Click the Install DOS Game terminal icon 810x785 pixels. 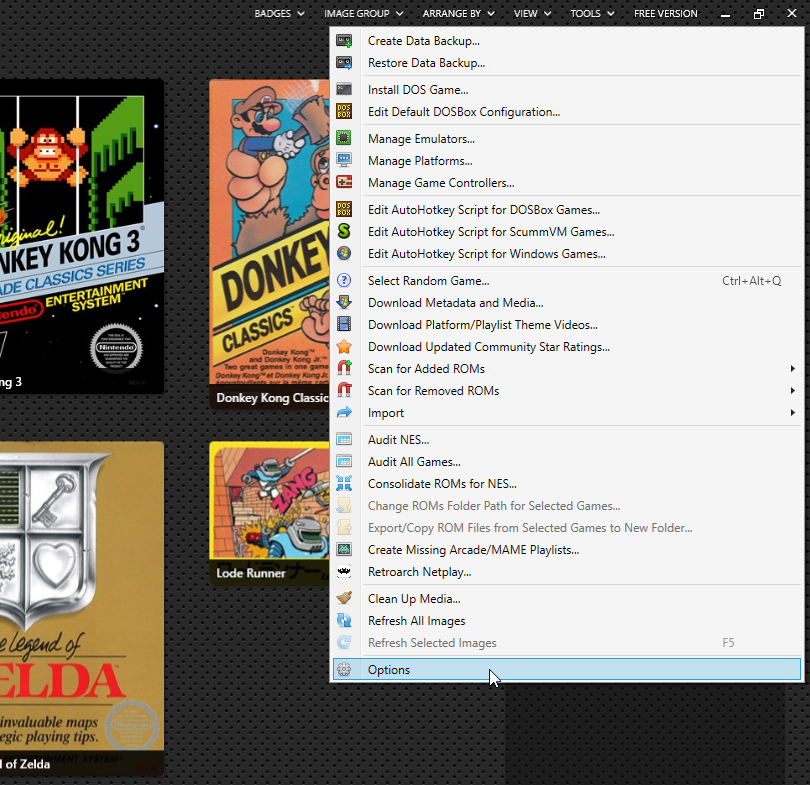coord(344,90)
